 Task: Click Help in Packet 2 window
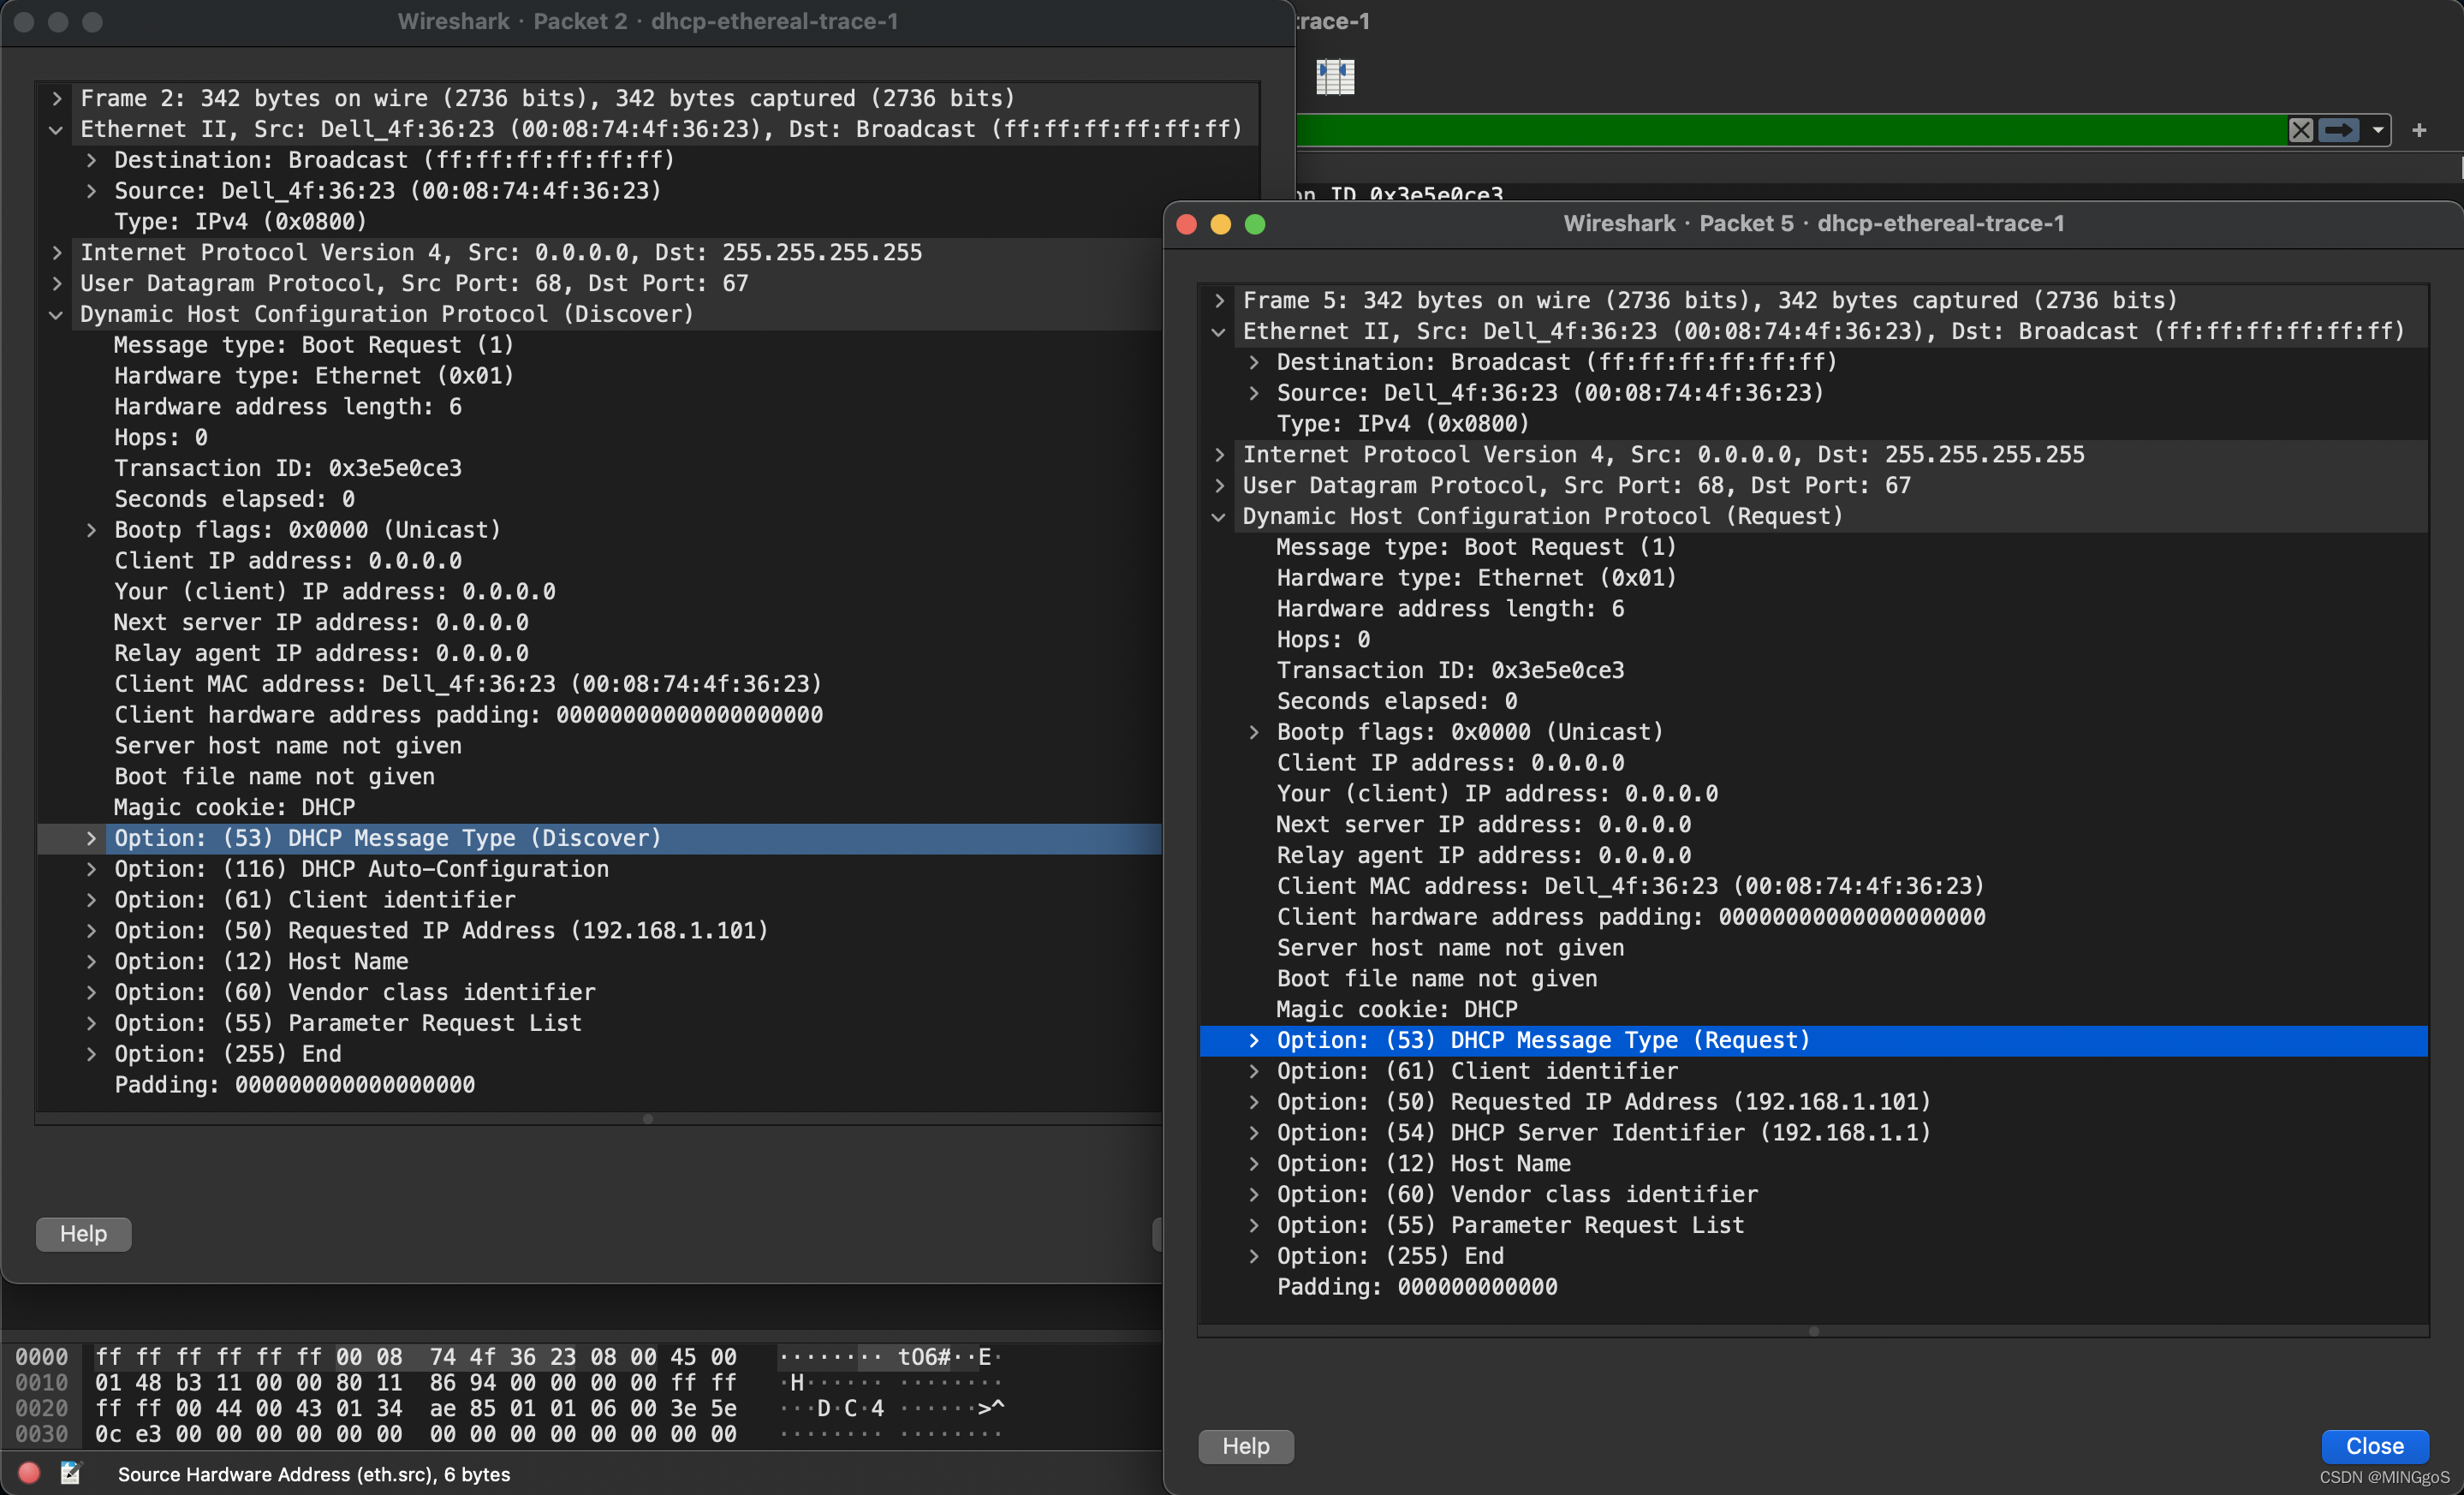[x=84, y=1234]
